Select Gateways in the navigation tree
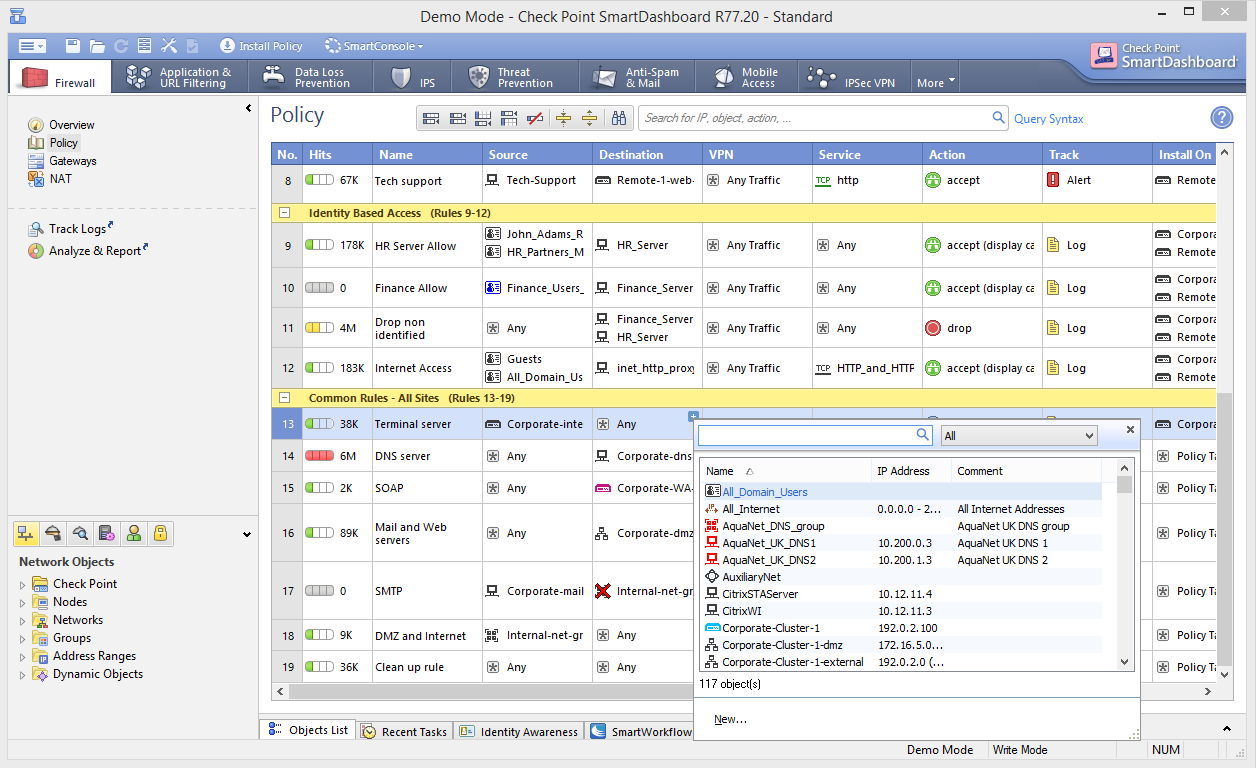Screen dimensions: 1256x768 pos(73,161)
